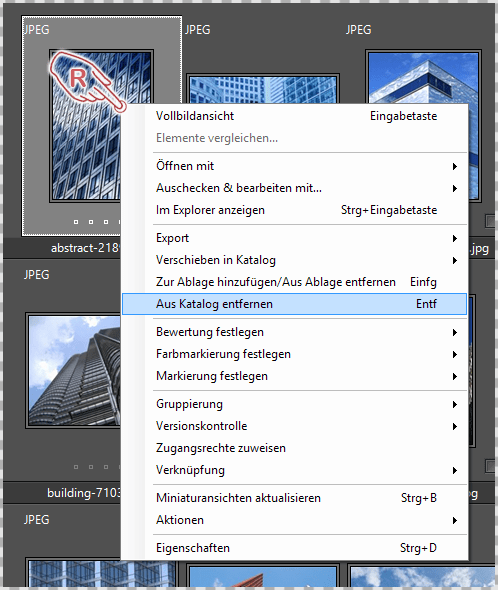Open 'Verschieben in Katalog' submenu
The image size is (498, 590).
click(294, 260)
